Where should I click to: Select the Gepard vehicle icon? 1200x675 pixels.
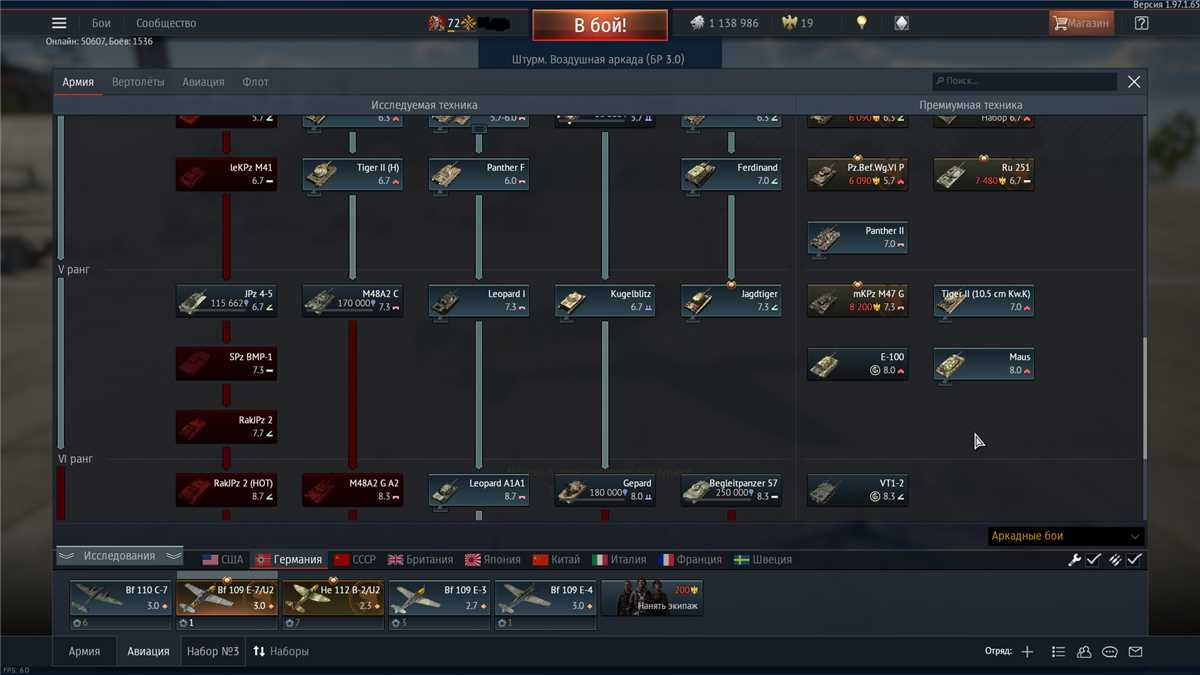606,490
